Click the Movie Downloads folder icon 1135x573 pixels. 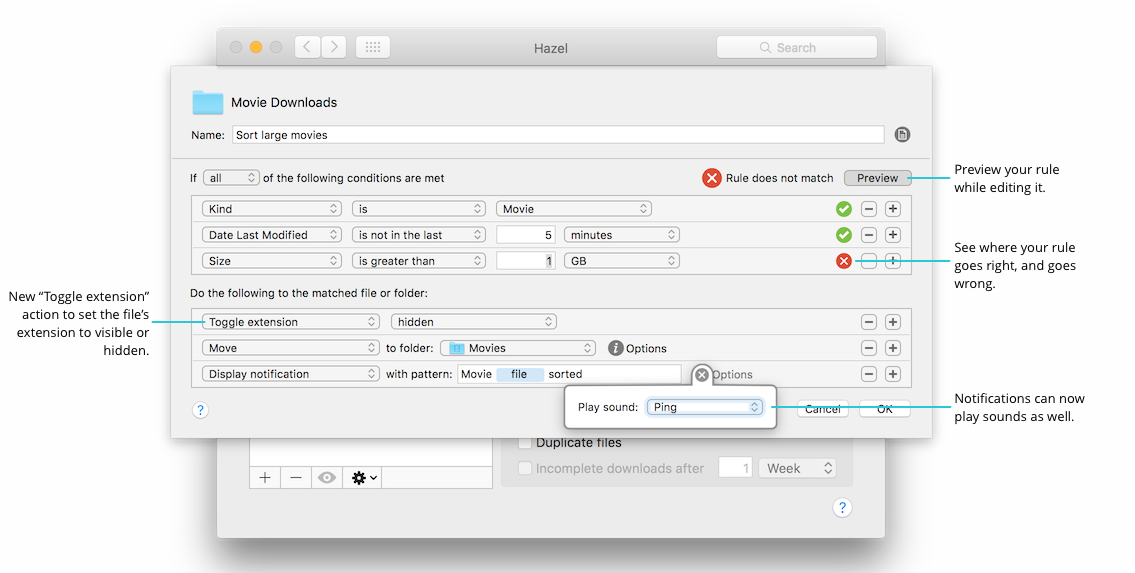208,103
